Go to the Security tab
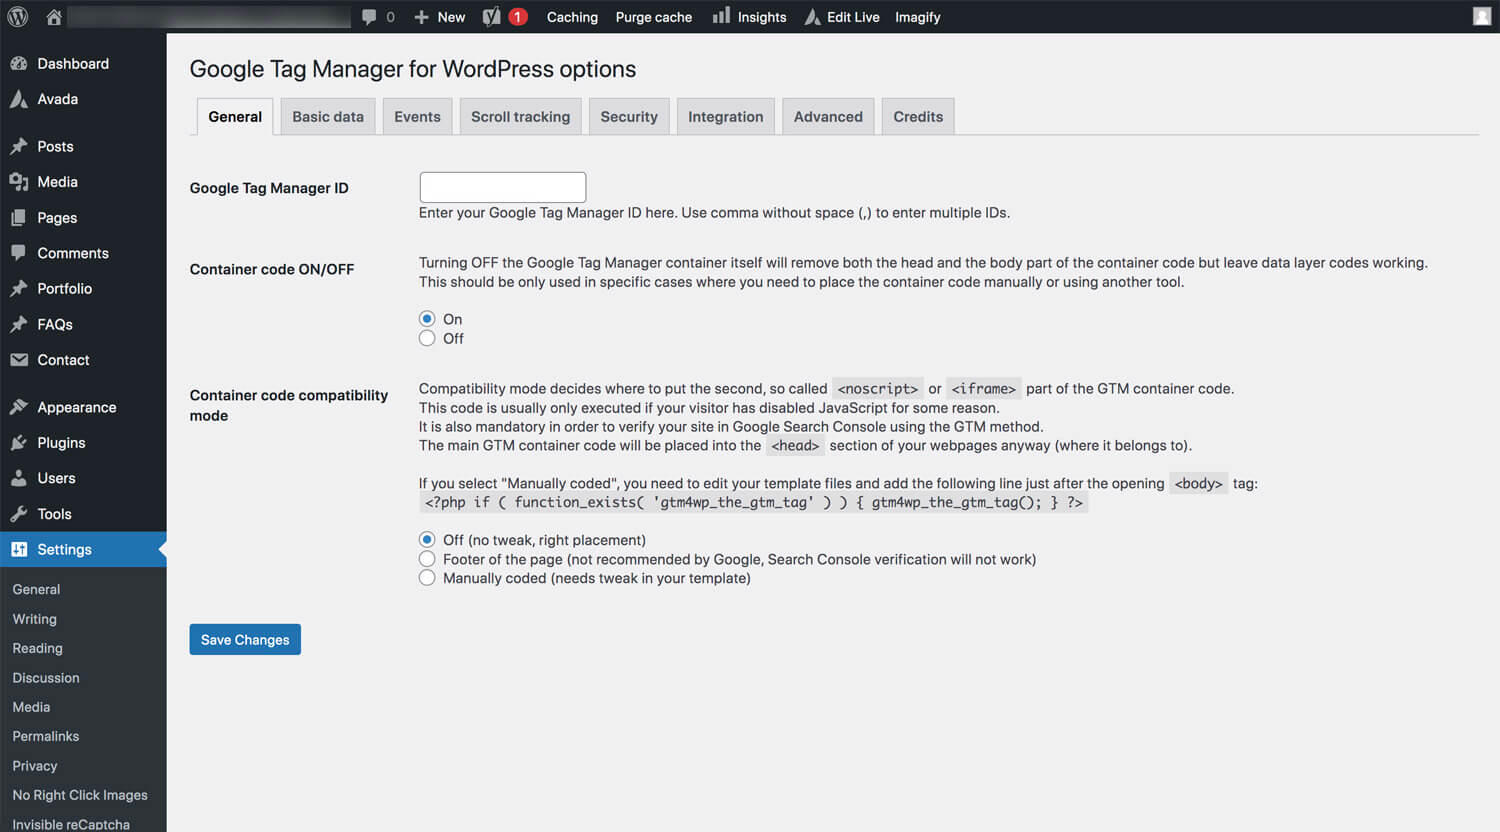Viewport: 1500px width, 832px height. tap(629, 117)
